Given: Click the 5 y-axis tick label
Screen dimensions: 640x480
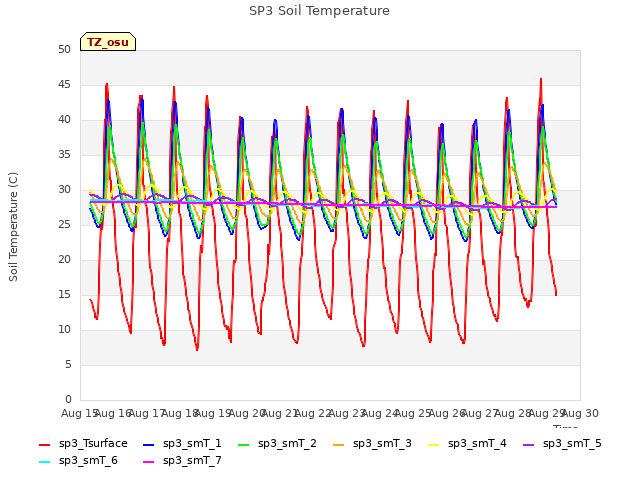Looking at the screenshot, I should pos(68,364).
